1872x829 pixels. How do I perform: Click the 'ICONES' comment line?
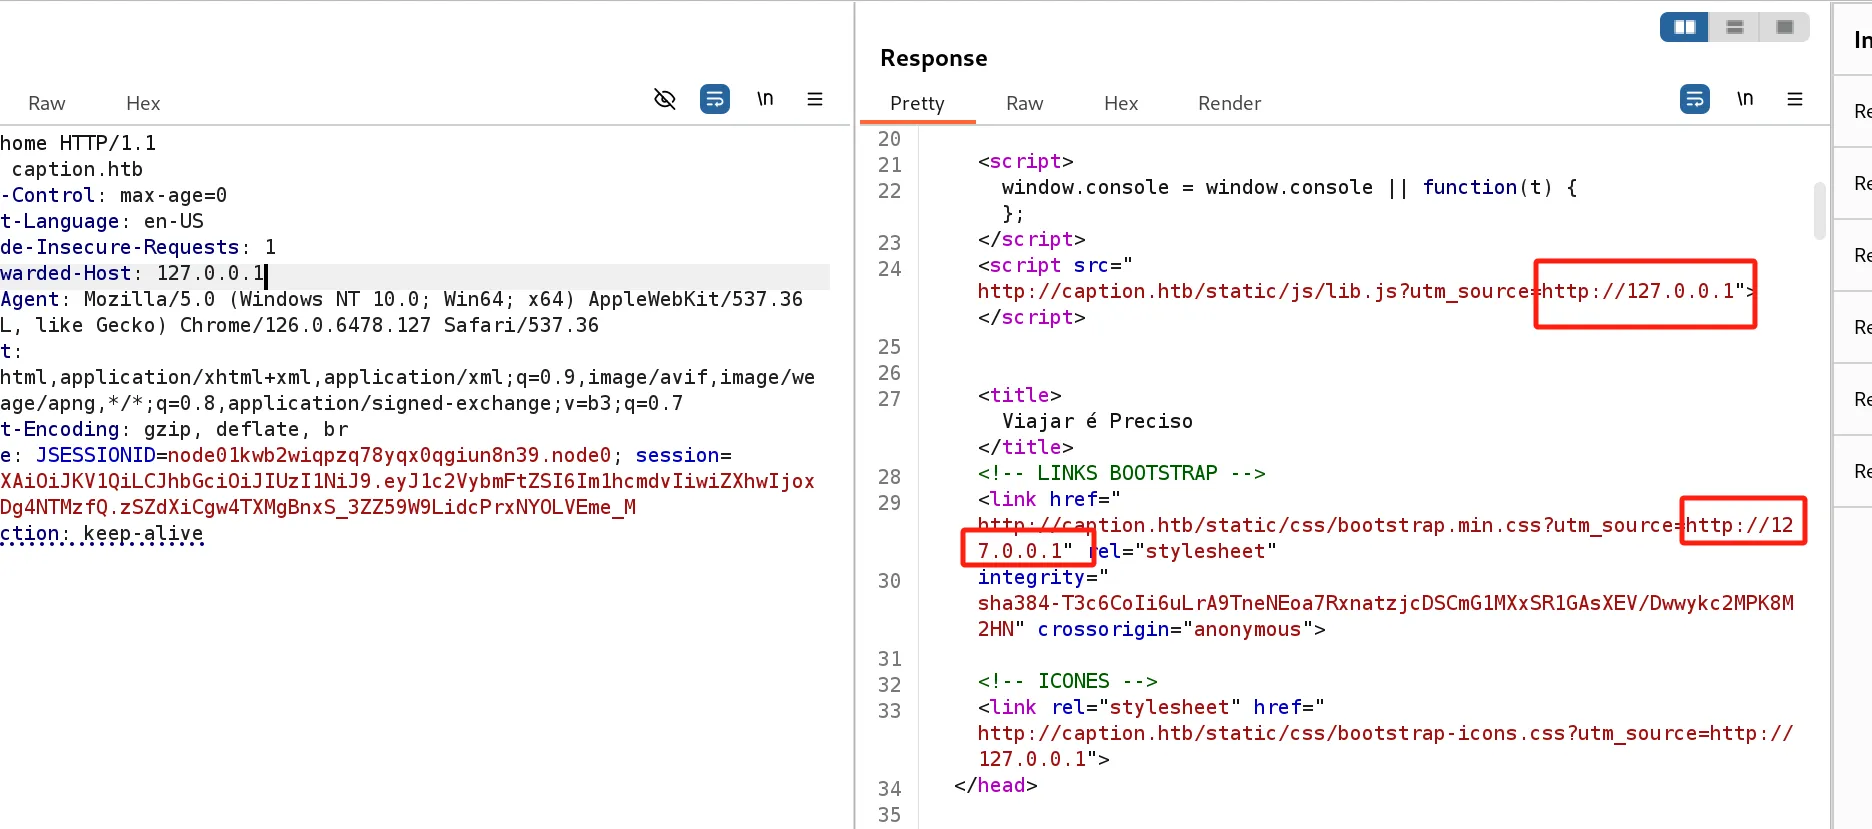click(x=1068, y=681)
